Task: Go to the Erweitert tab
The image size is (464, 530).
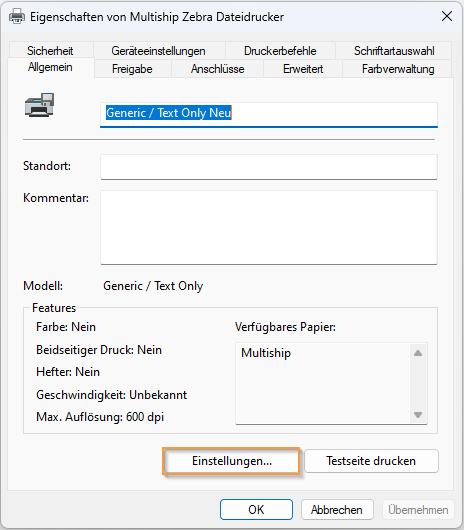Action: 303,69
